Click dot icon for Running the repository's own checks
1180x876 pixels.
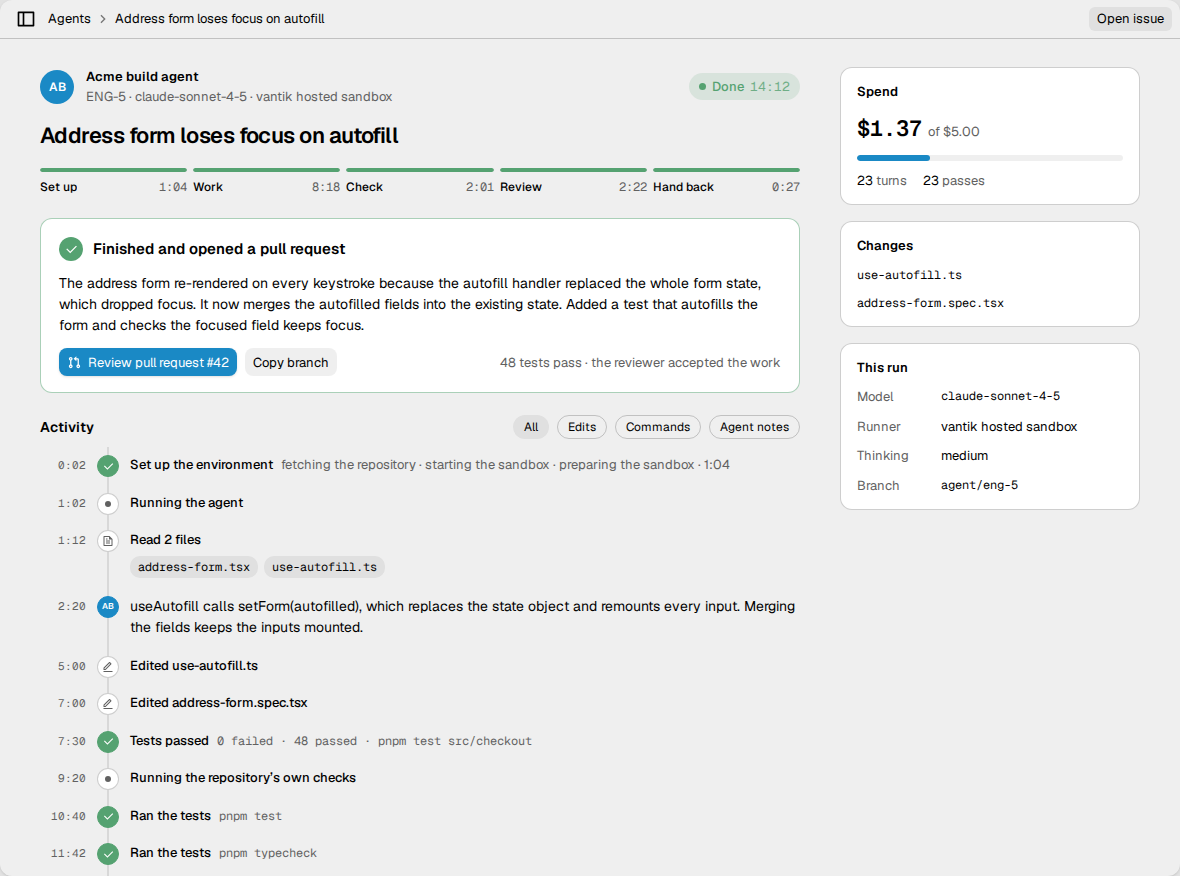[108, 779]
